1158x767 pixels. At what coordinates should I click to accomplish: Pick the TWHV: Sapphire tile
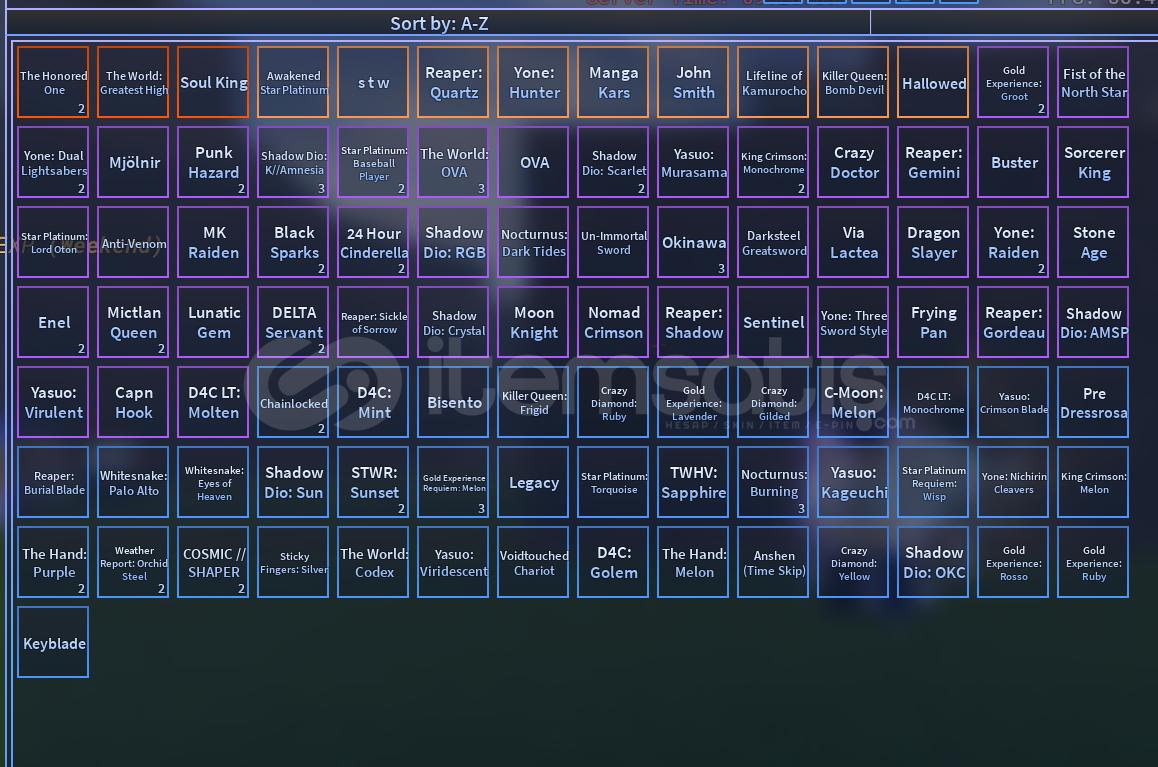click(x=693, y=482)
